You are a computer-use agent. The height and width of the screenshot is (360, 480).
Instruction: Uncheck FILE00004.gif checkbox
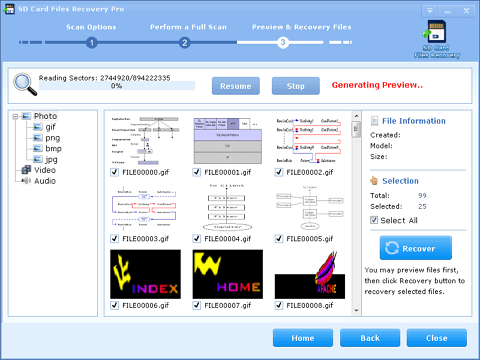197,239
